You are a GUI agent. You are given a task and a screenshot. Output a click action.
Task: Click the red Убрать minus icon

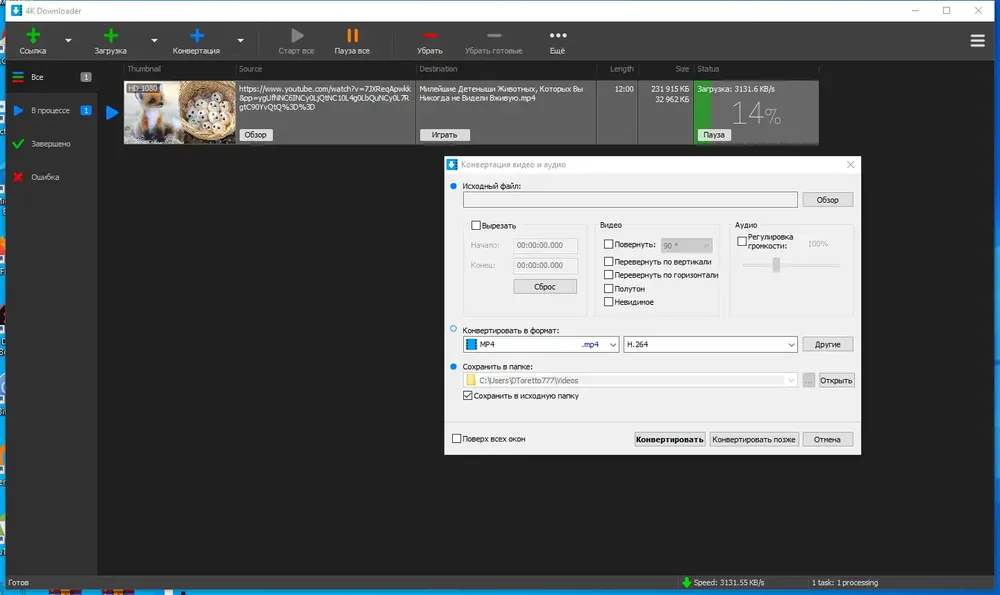[430, 36]
